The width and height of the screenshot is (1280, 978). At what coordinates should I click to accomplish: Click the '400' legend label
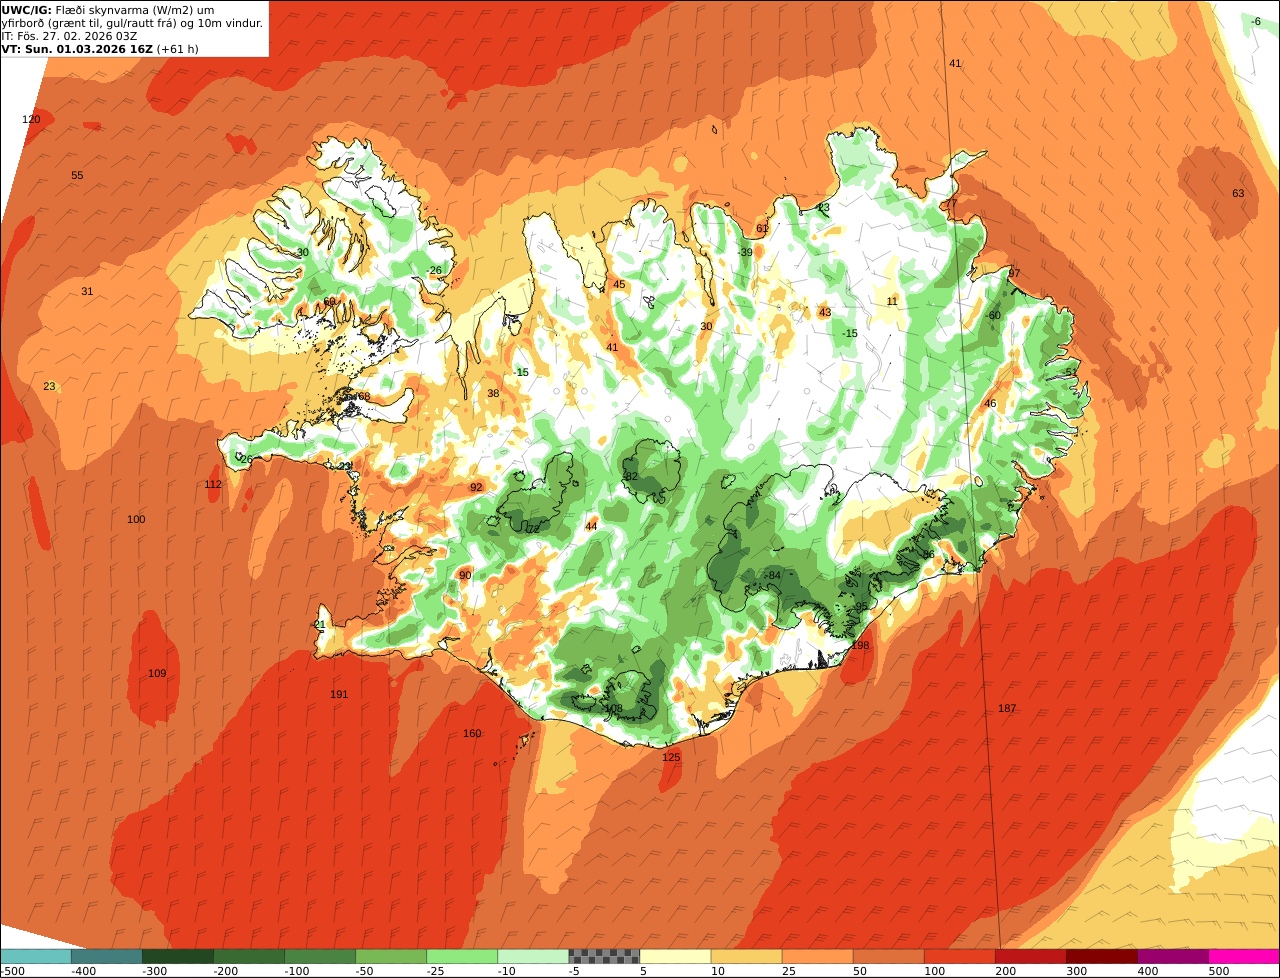pyautogui.click(x=1148, y=971)
